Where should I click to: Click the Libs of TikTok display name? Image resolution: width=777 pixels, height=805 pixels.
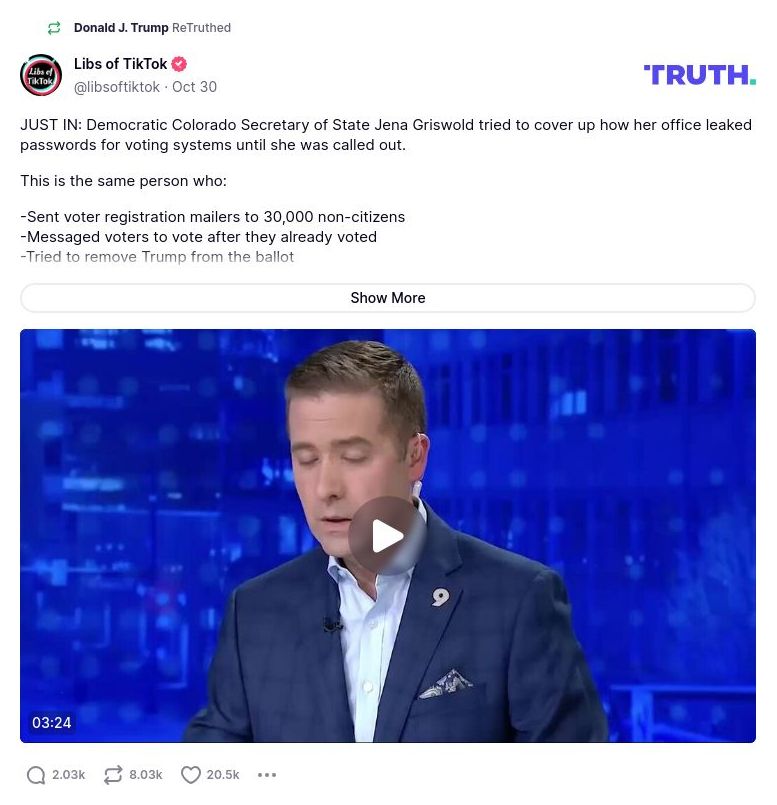120,64
